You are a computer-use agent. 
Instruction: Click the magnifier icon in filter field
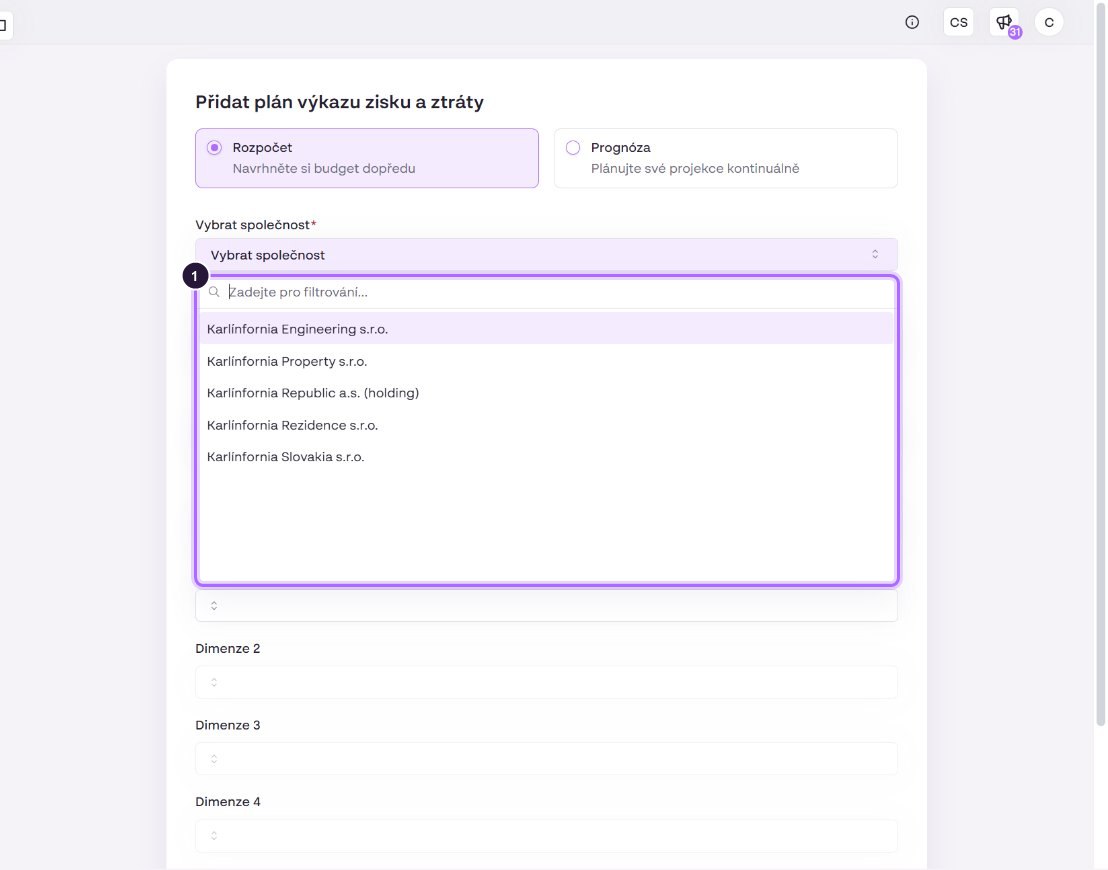pyautogui.click(x=214, y=292)
